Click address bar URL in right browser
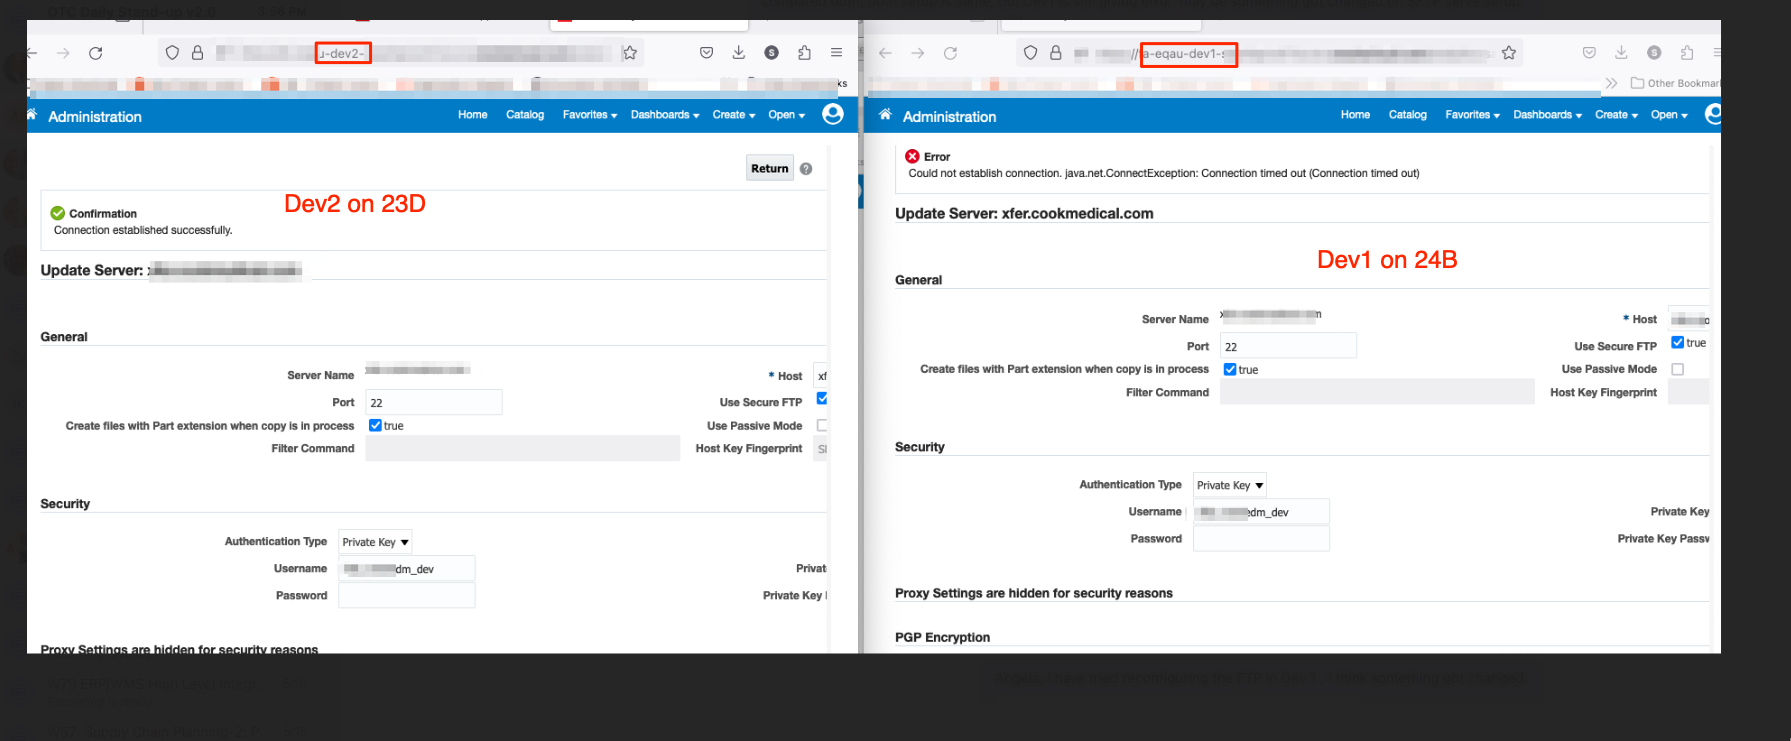Screen dimensions: 1791x741 1285,53
